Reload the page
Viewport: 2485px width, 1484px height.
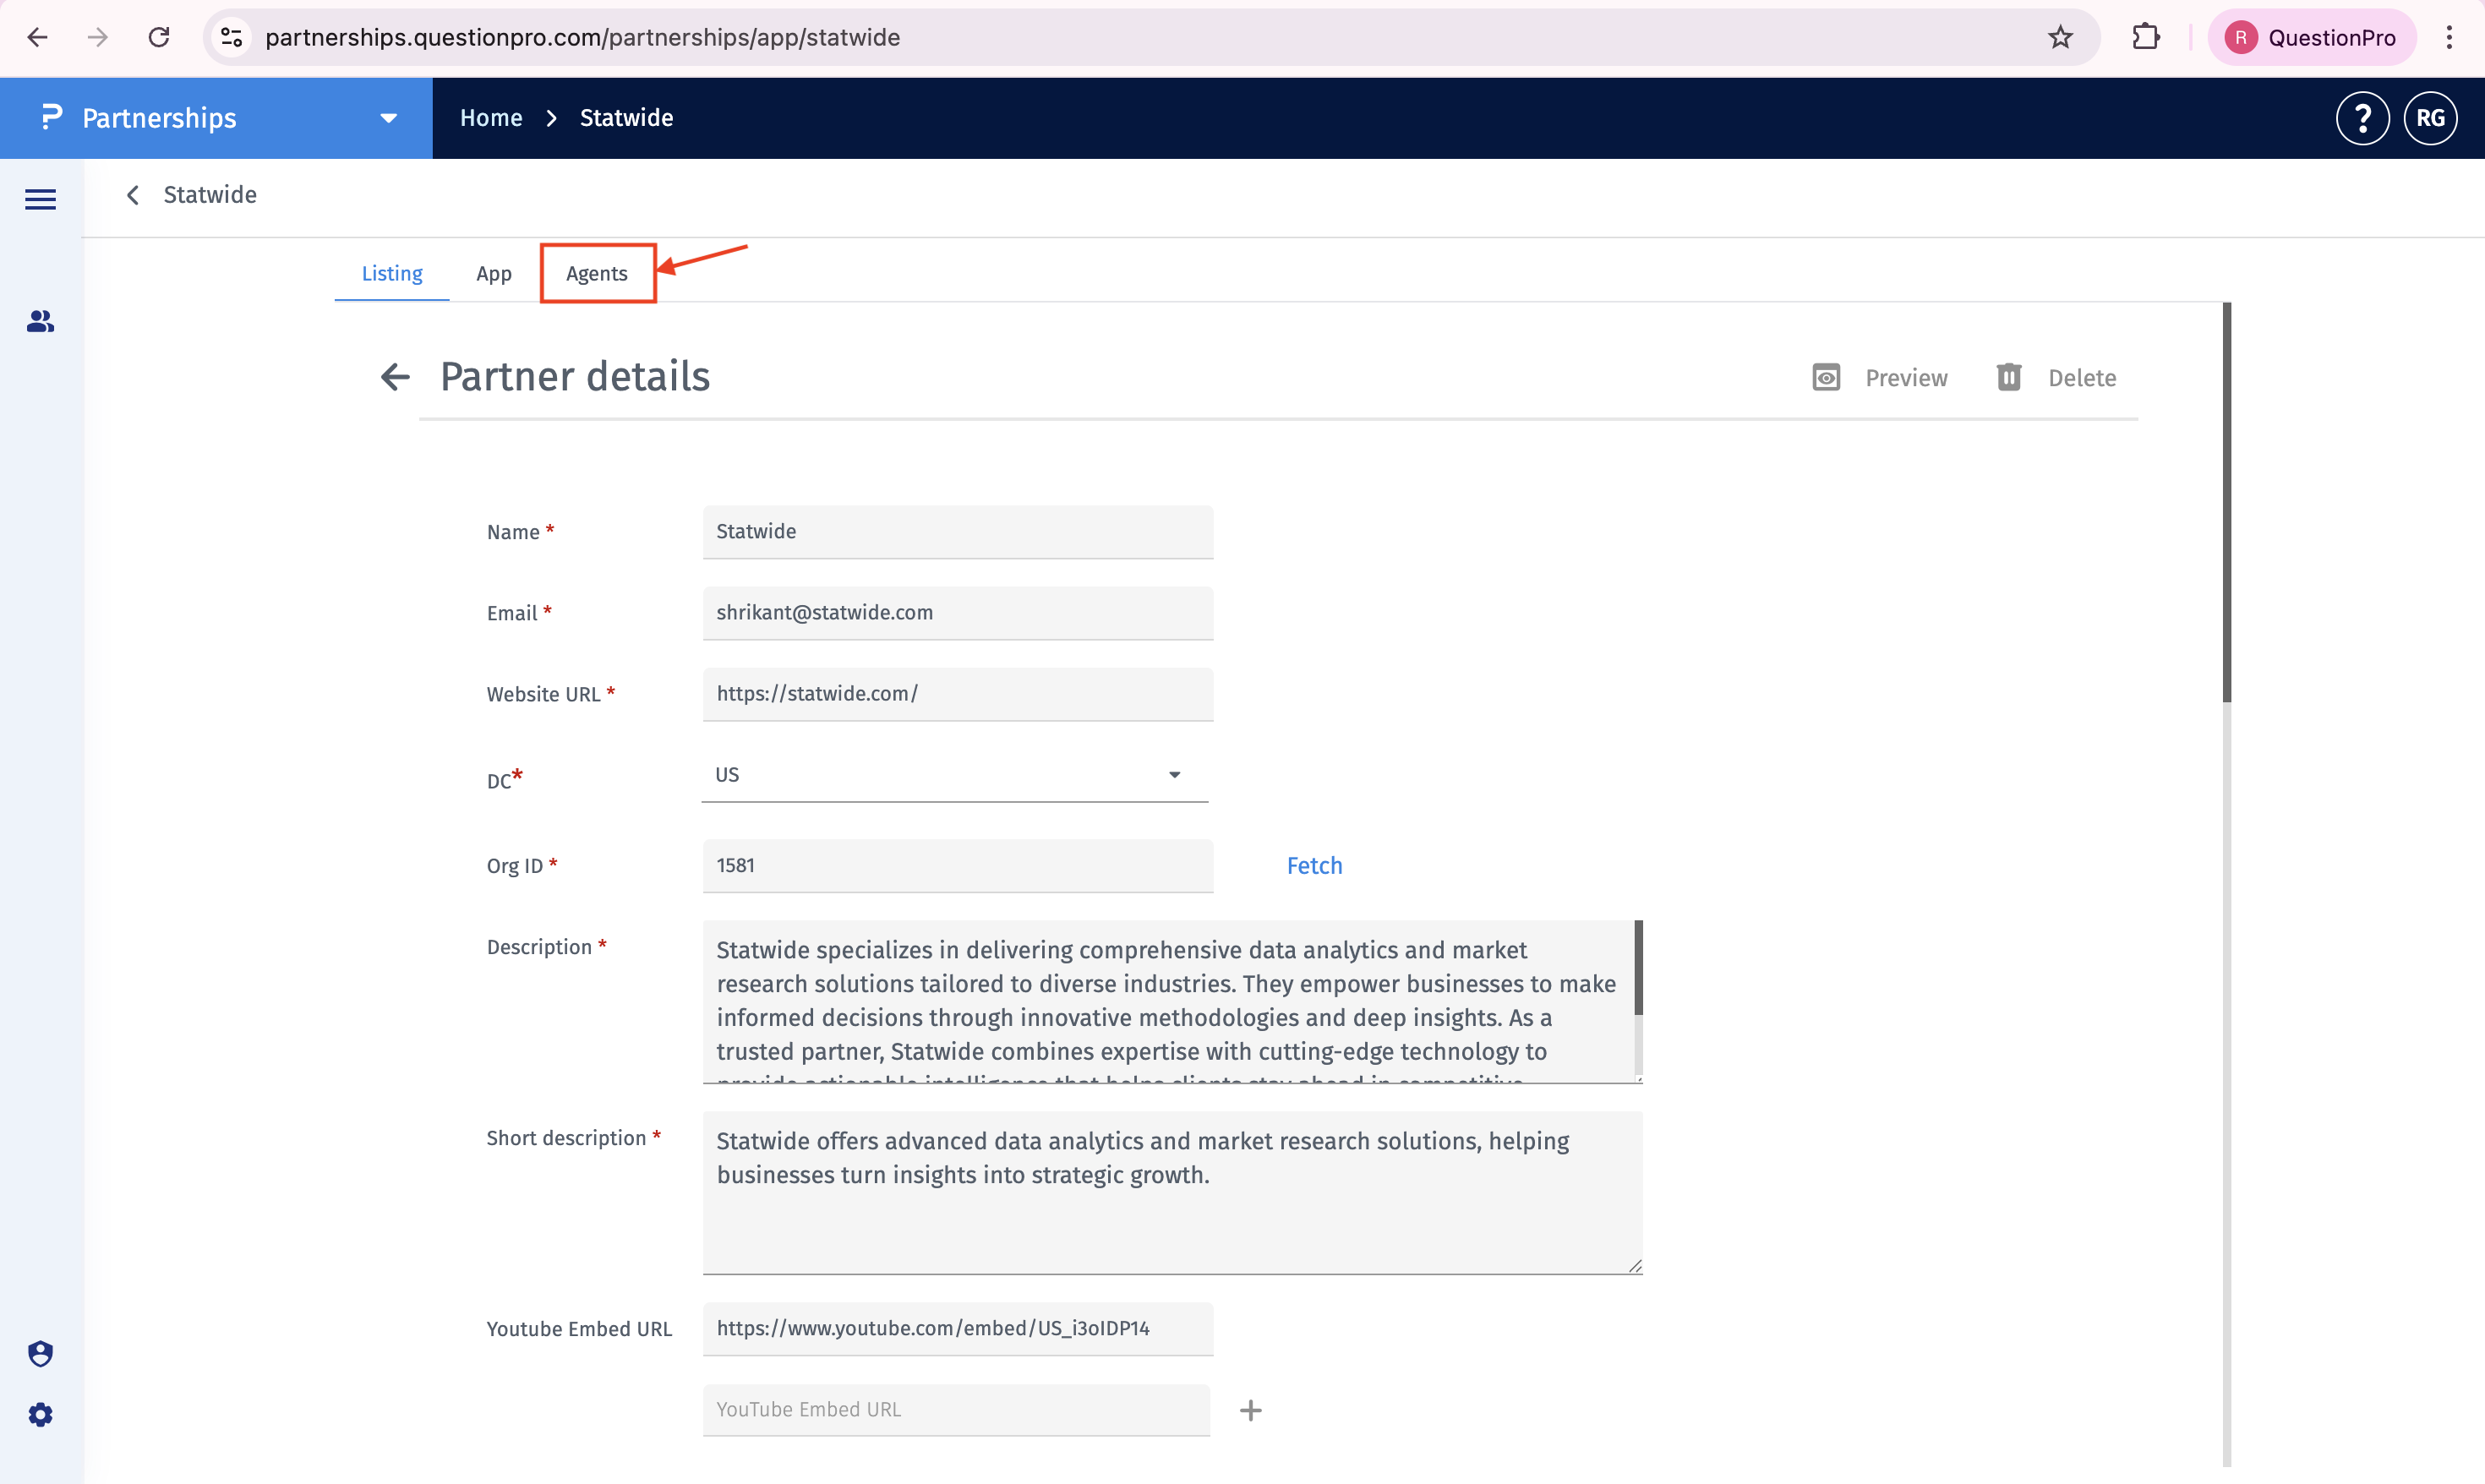(158, 37)
